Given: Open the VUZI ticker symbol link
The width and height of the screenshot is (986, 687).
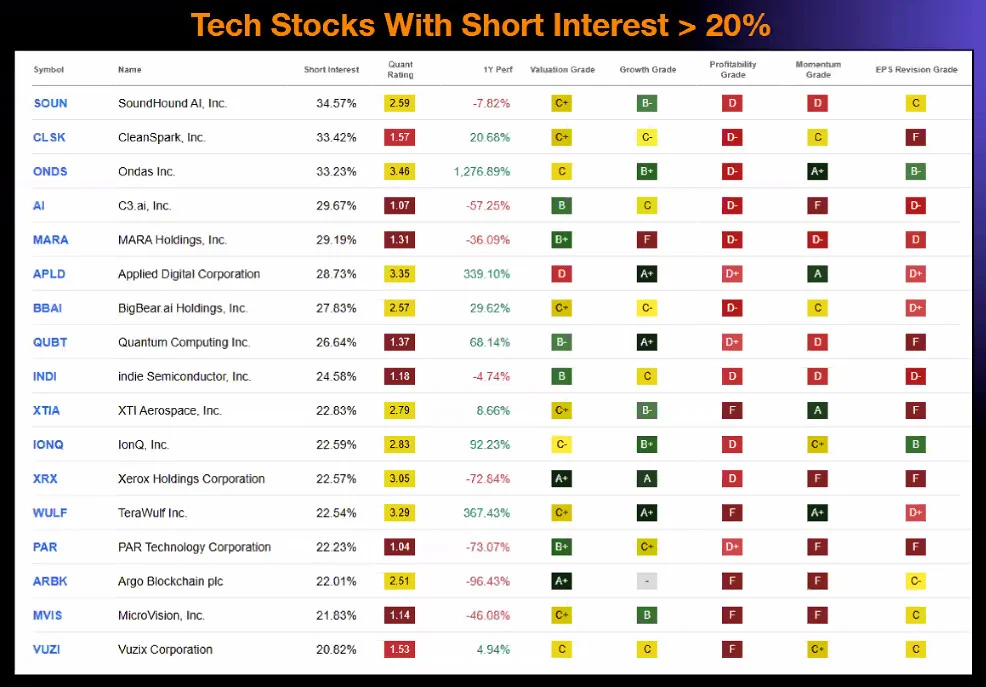Looking at the screenshot, I should (47, 650).
